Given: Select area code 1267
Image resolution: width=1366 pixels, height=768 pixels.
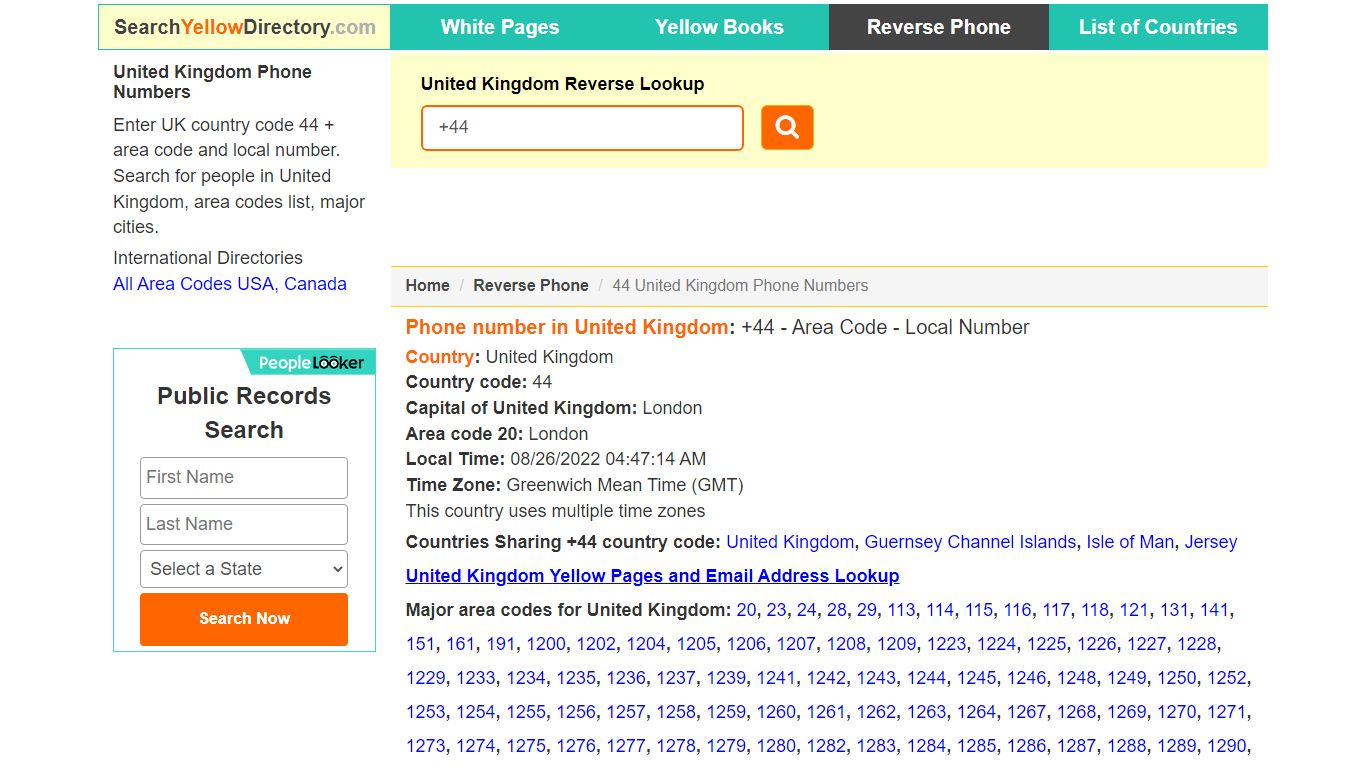Looking at the screenshot, I should click(1026, 712).
